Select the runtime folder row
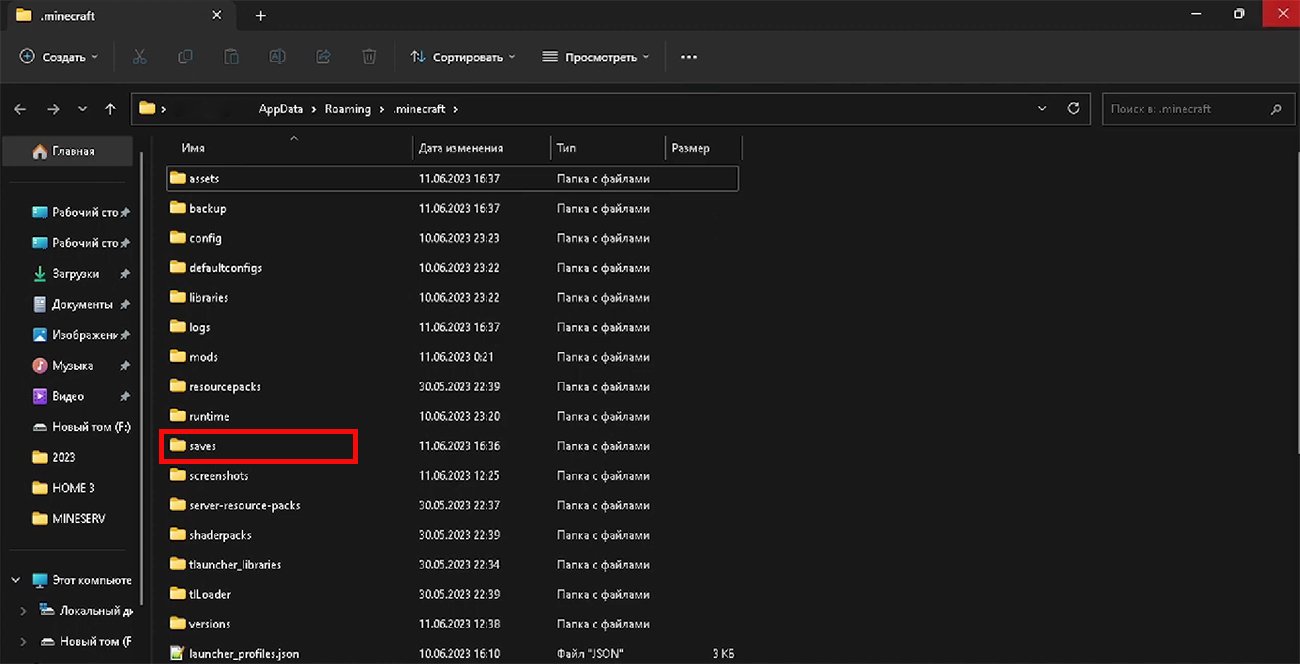Screen dimensions: 1300x664 tap(452, 416)
